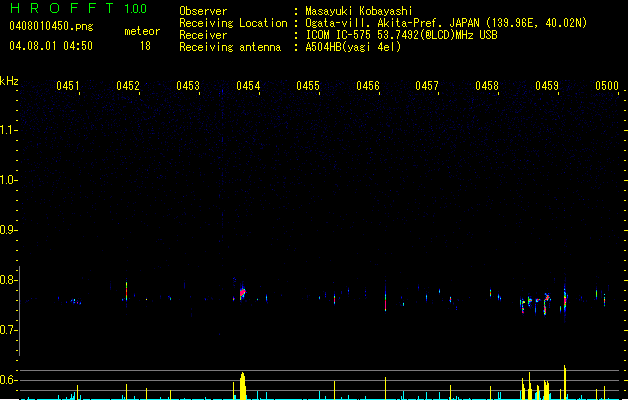Click the 0452 time marker
The width and height of the screenshot is (629, 400).
(128, 86)
